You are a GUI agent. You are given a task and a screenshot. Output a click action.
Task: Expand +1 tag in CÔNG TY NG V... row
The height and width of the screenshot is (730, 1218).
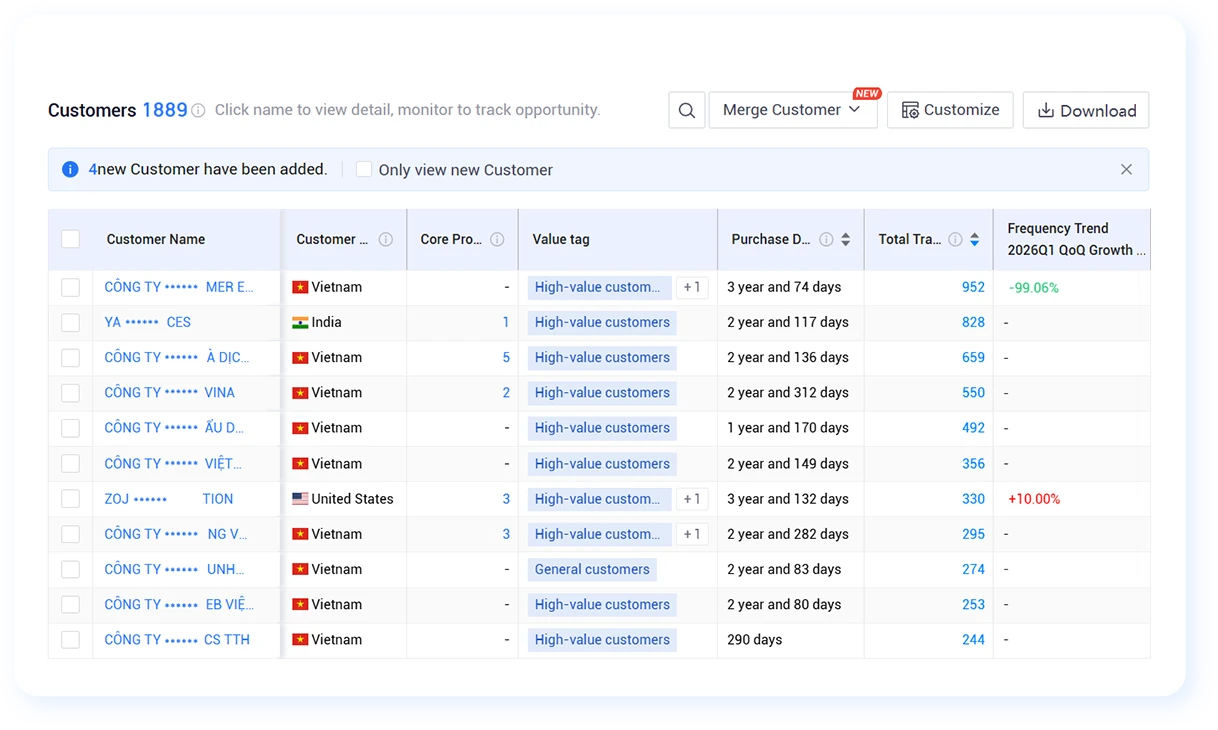(x=692, y=534)
